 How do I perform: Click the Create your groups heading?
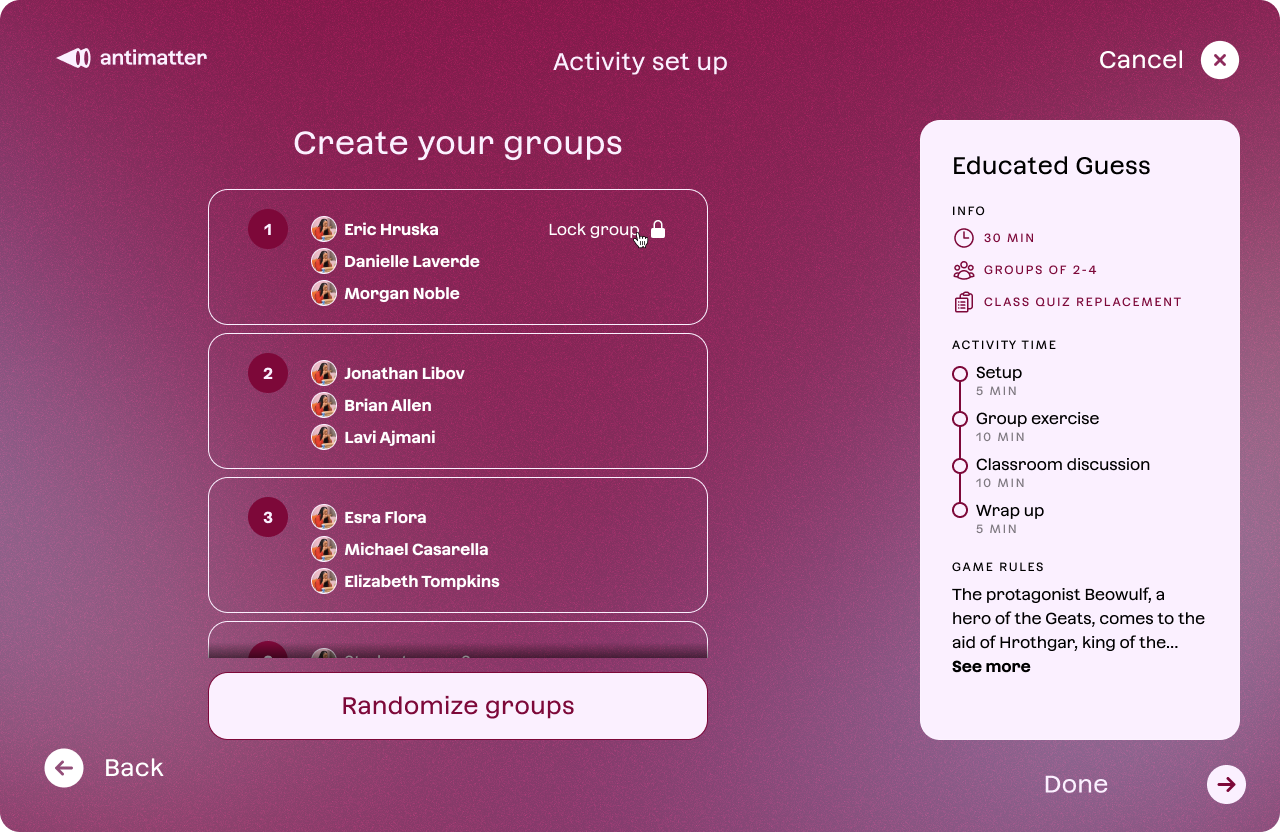(458, 144)
